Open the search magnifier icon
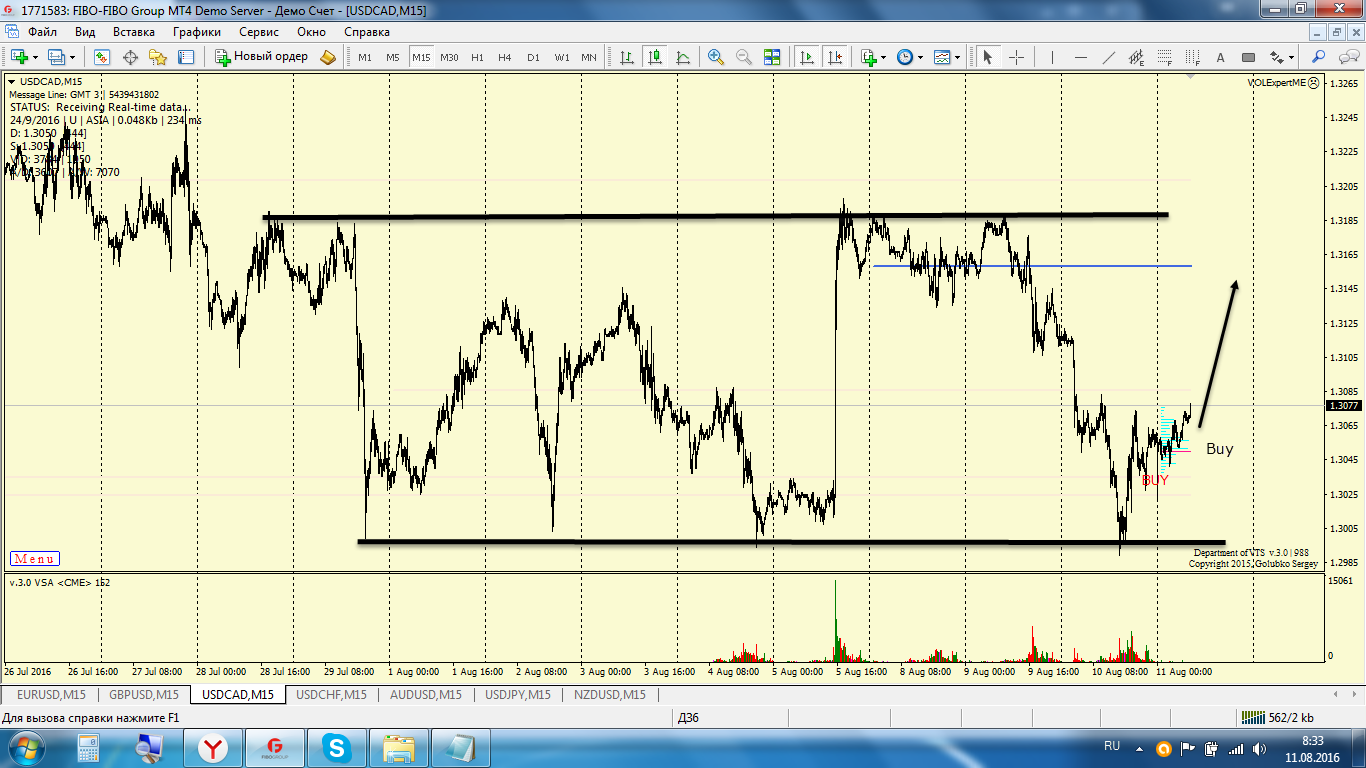The image size is (1366, 768). [1318, 57]
